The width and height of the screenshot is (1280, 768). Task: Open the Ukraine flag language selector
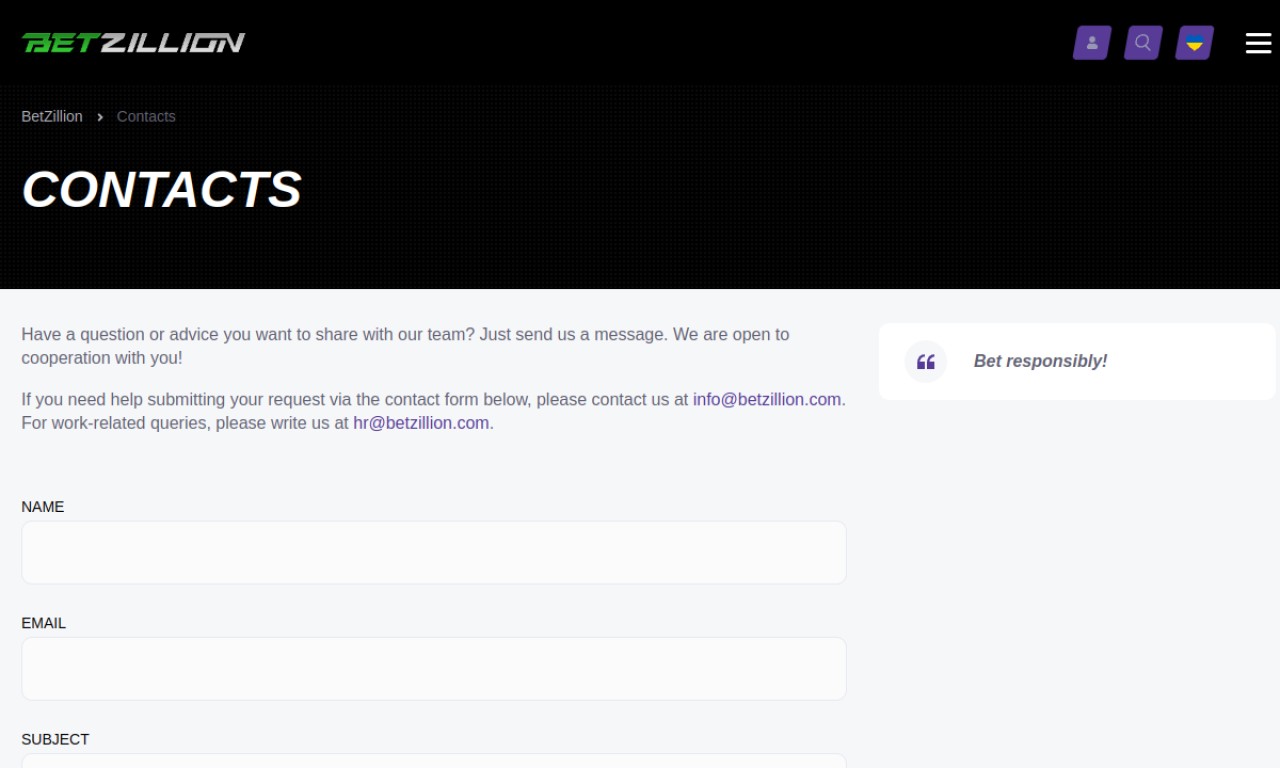(1194, 43)
